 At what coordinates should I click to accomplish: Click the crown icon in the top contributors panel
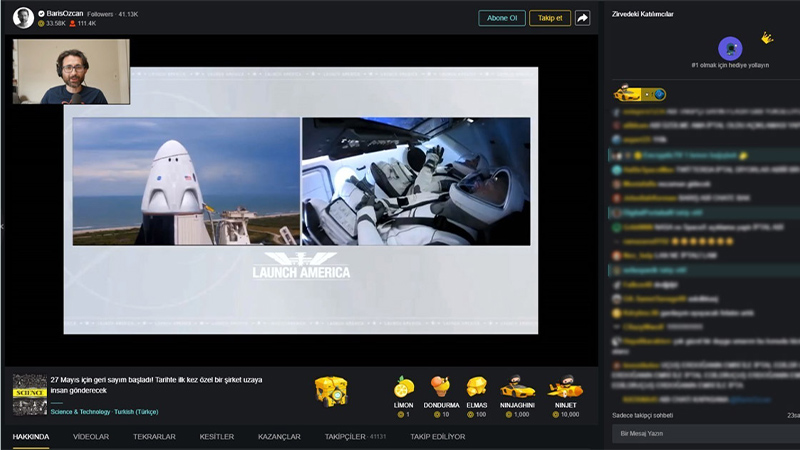click(x=767, y=38)
